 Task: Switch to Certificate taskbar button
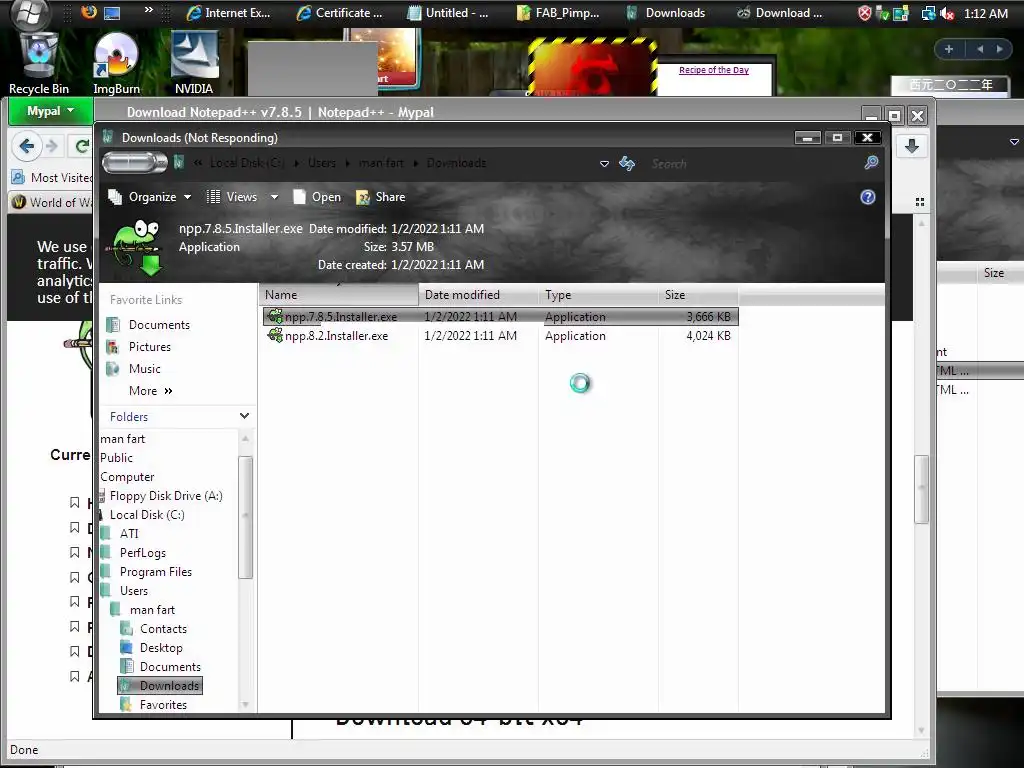coord(340,13)
